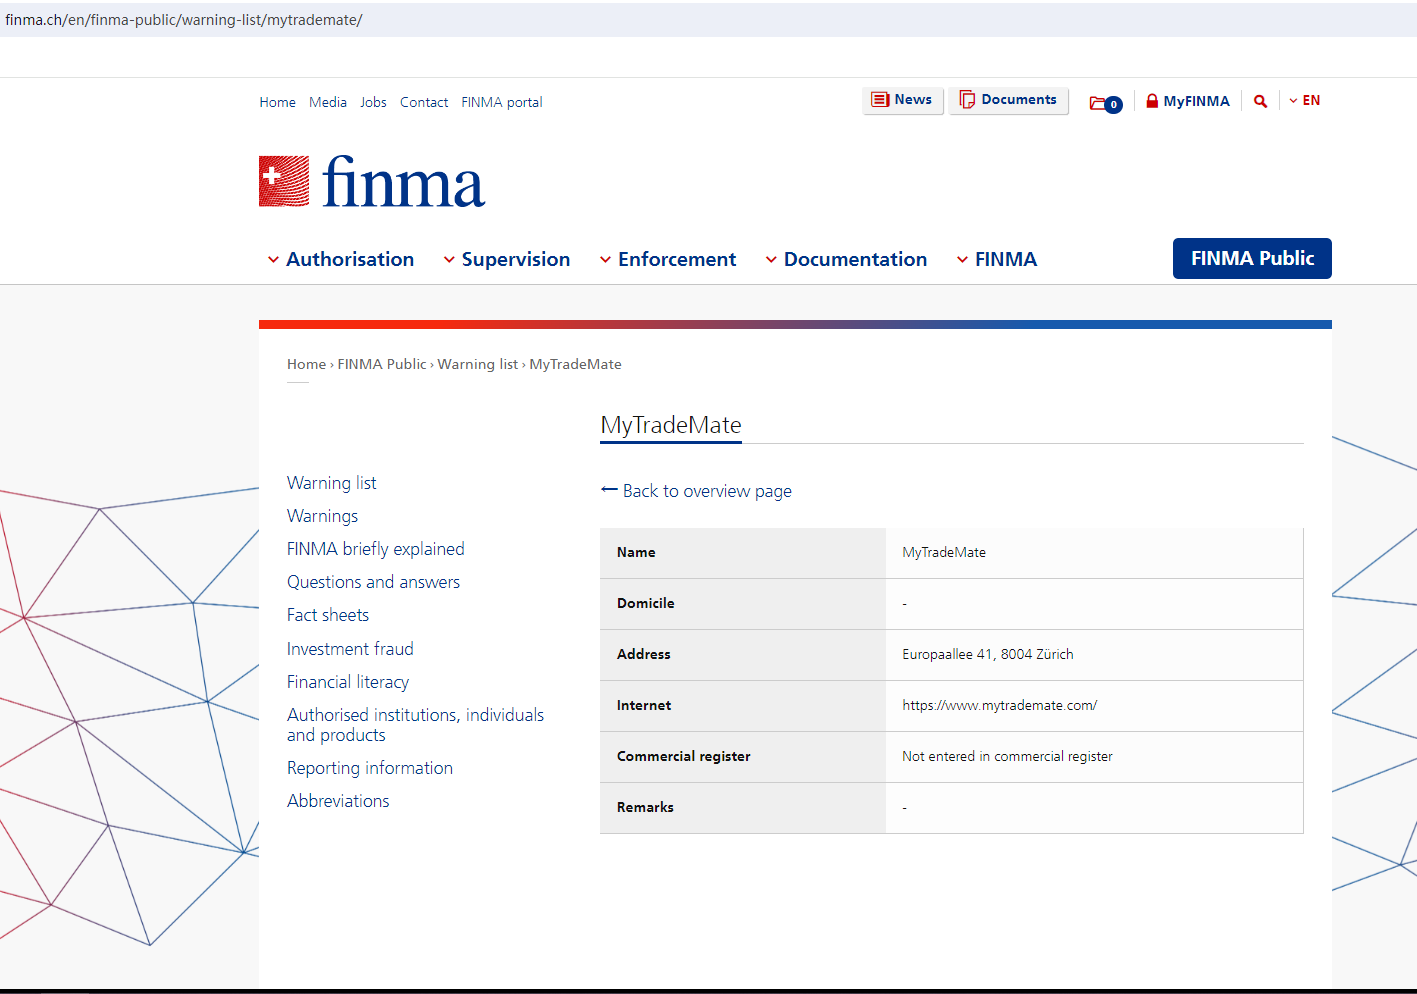Expand the Authorisation menu
Viewport: 1417px width, 994px height.
coord(340,259)
